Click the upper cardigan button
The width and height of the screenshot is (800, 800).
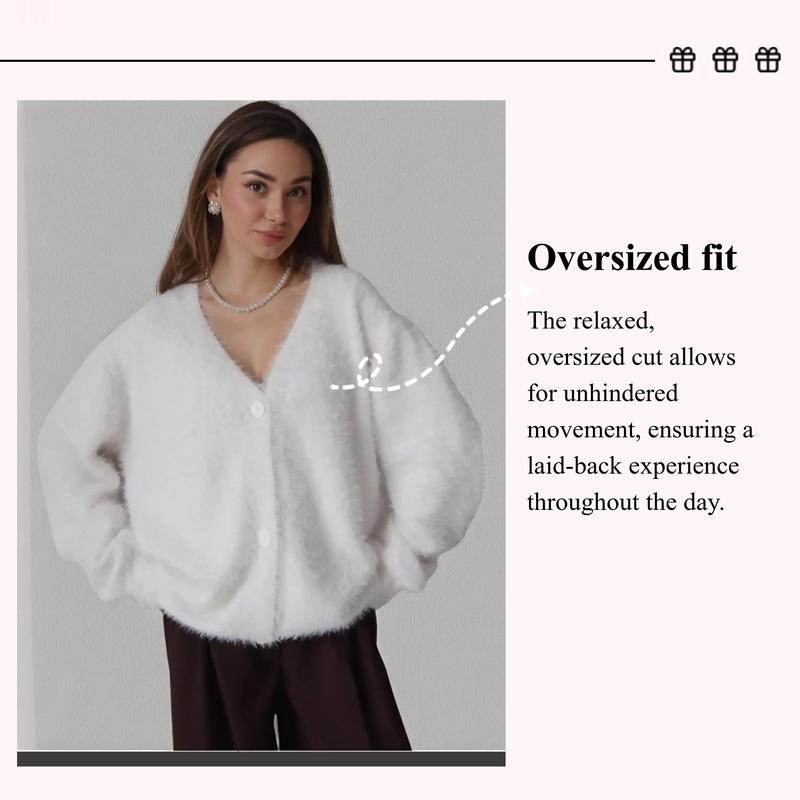258,408
